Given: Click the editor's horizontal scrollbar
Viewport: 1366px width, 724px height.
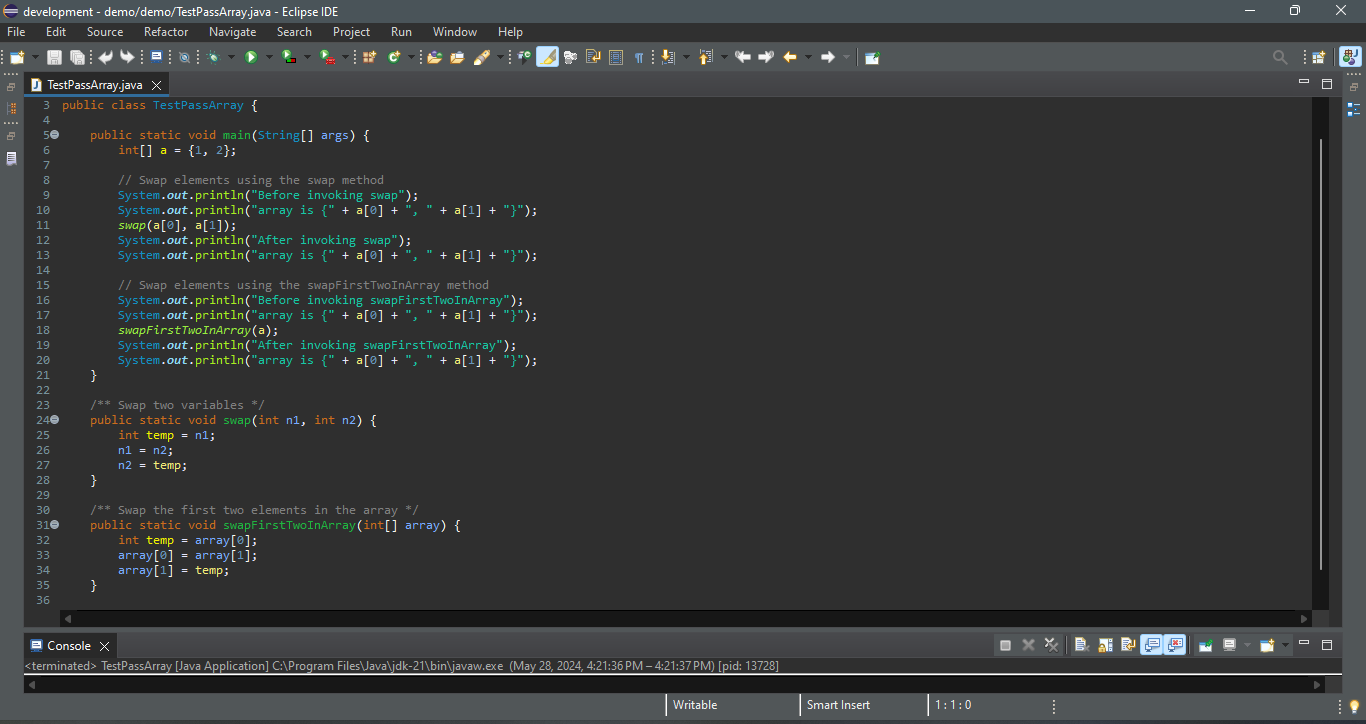Looking at the screenshot, I should click(680, 618).
